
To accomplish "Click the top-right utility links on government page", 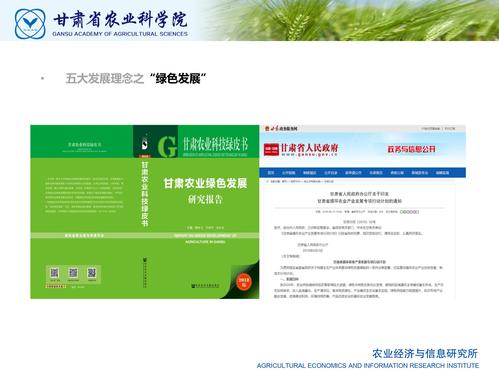I will (x=438, y=128).
